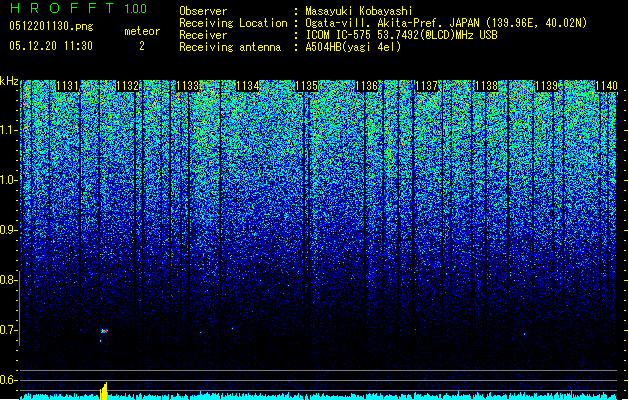Click the 1132 time marker
The width and height of the screenshot is (629, 400).
coord(128,86)
